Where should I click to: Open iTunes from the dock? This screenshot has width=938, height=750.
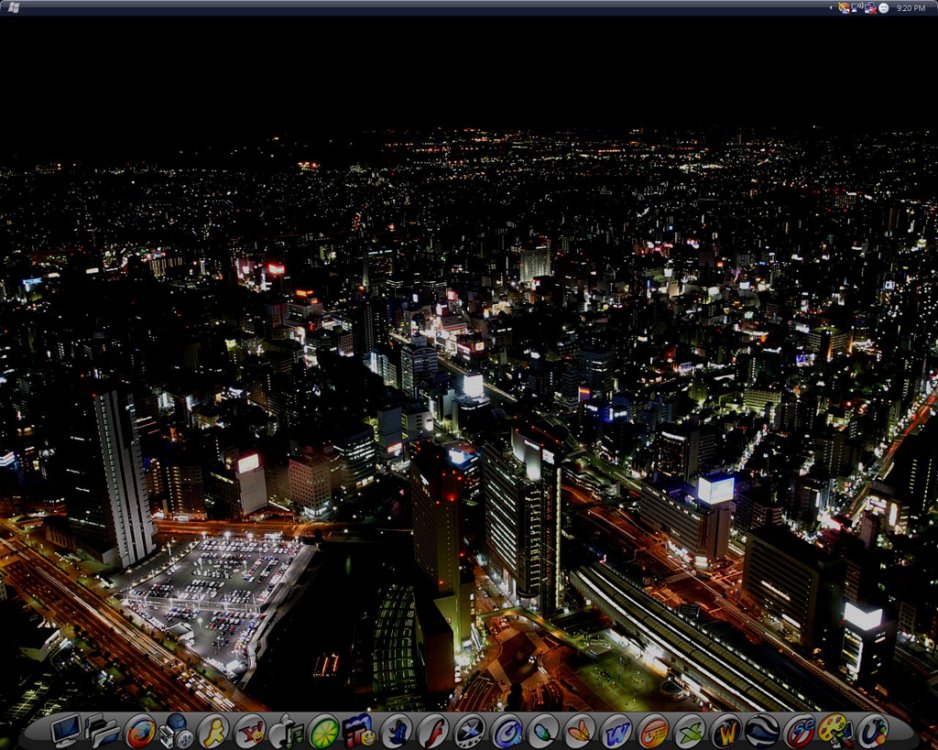287,730
